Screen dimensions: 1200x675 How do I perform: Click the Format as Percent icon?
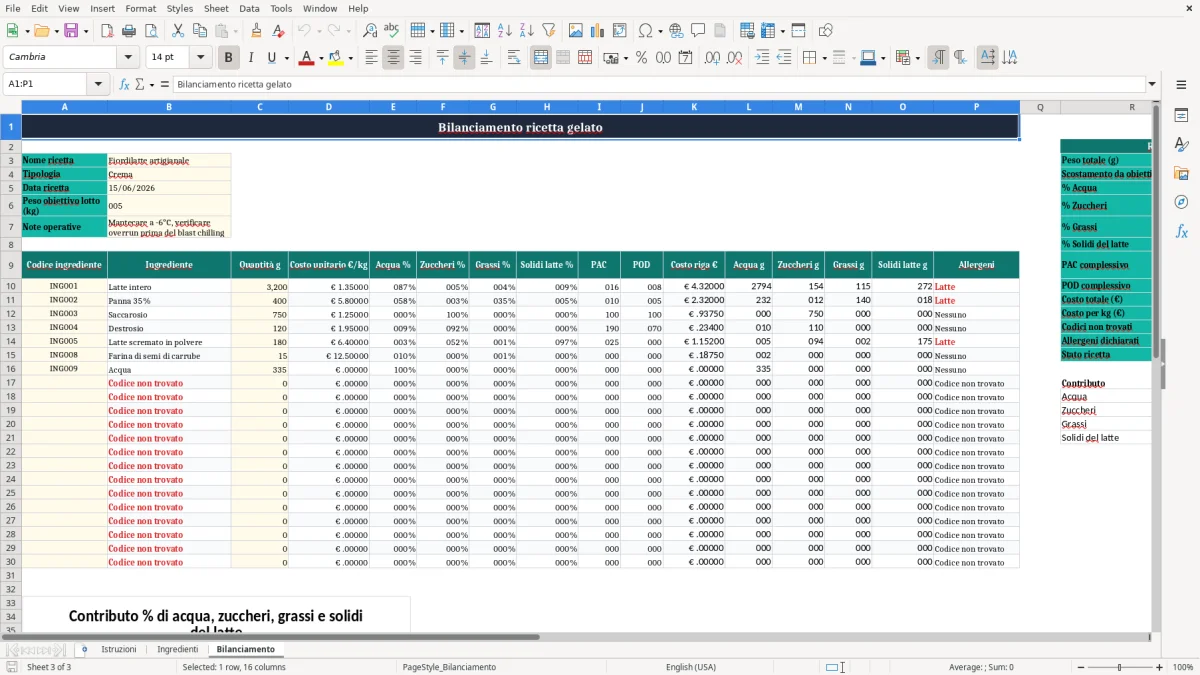(642, 58)
